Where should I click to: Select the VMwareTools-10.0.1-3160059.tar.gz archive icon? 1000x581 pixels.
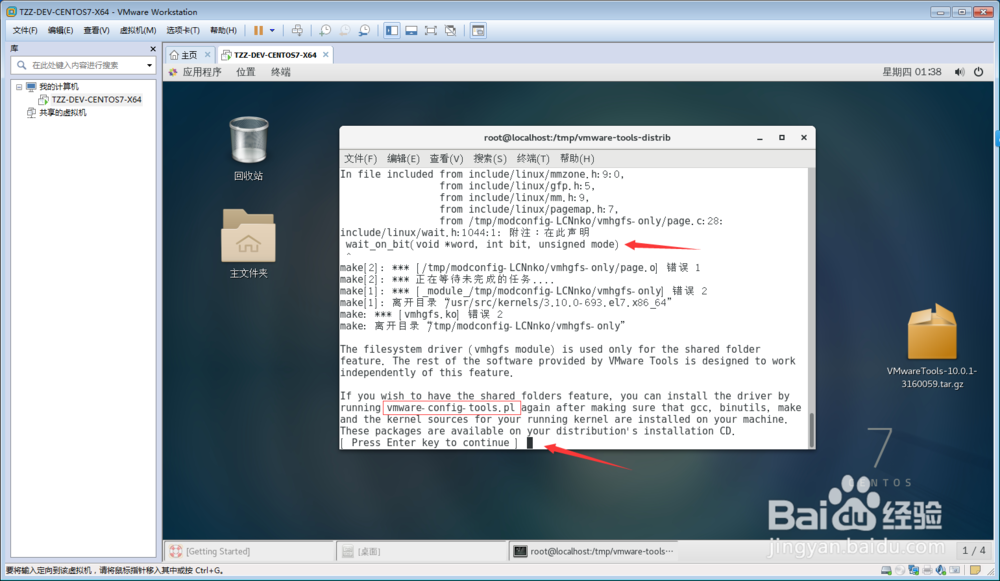coord(932,346)
